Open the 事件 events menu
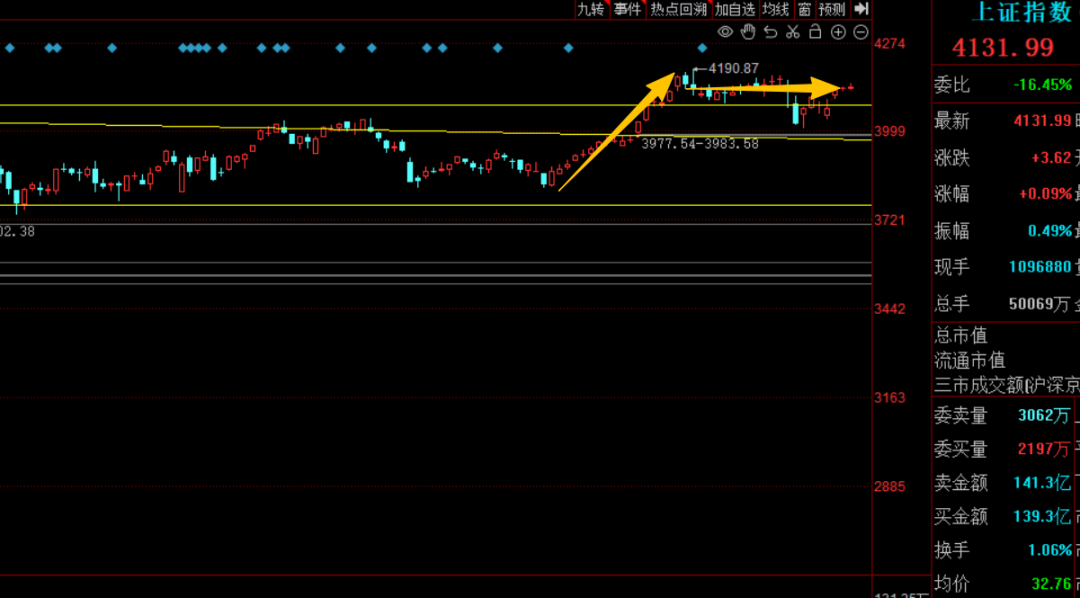This screenshot has width=1080, height=598. 627,9
